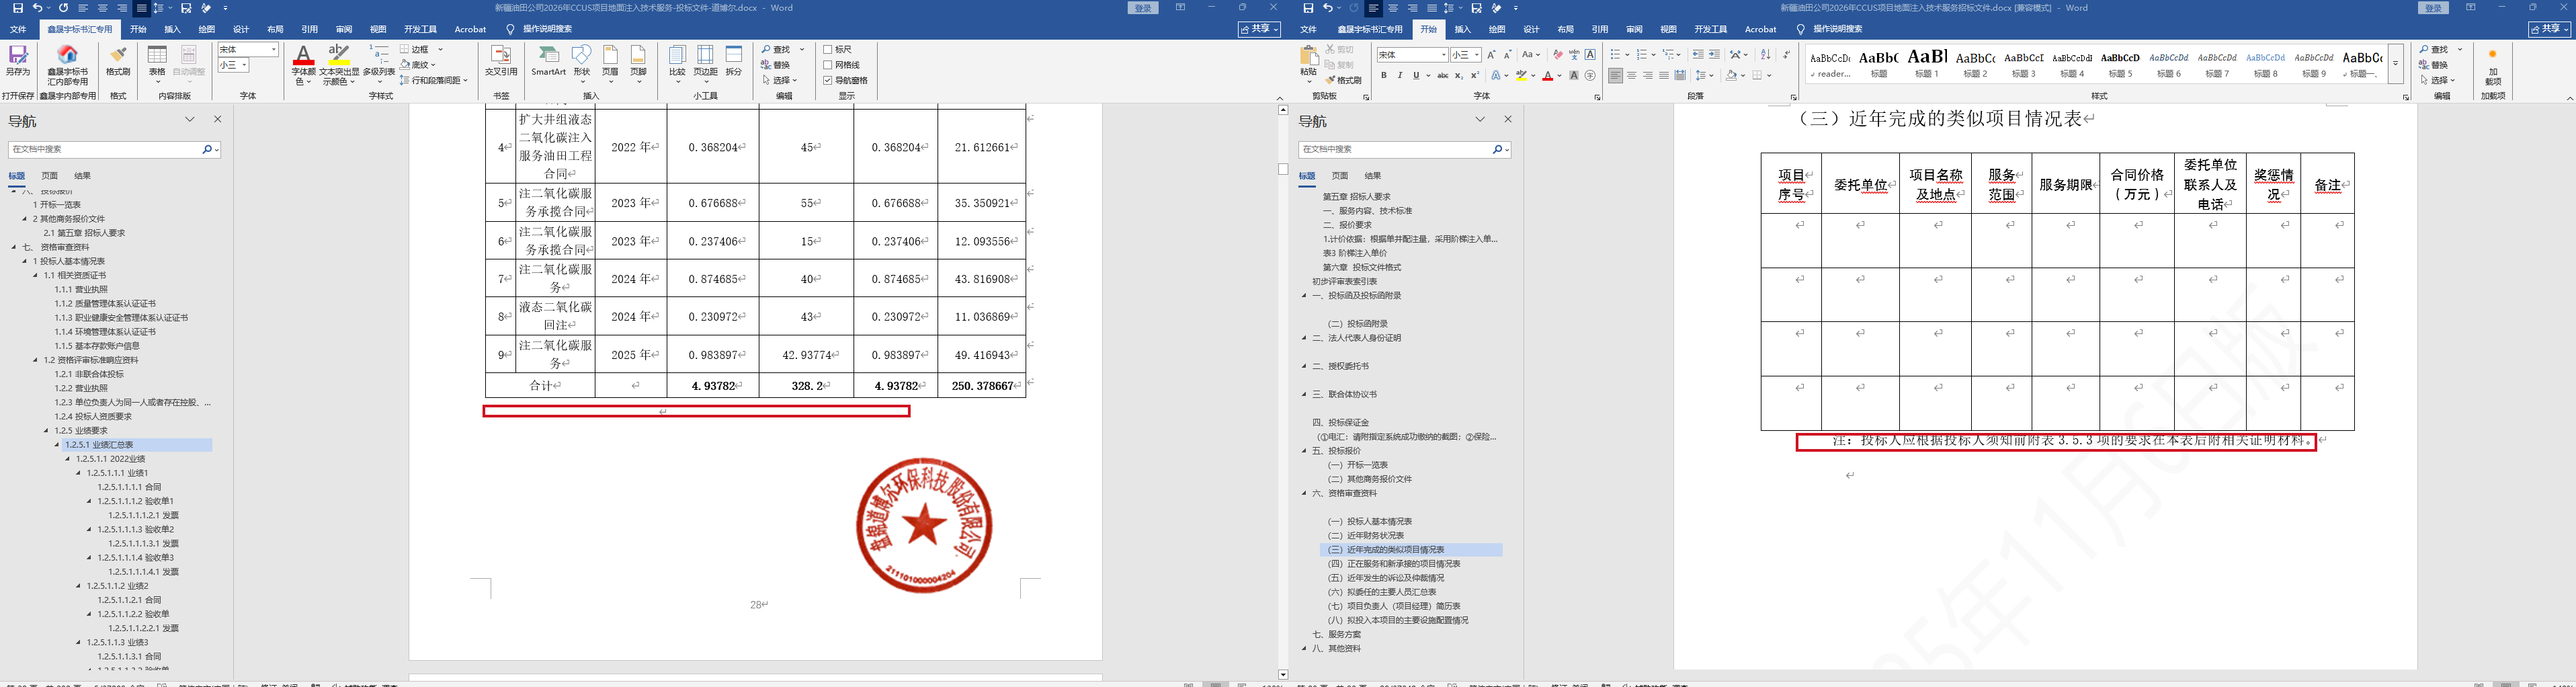Image resolution: width=2576 pixels, height=687 pixels.
Task: Open the 布局 tab in right window
Action: 1566,30
